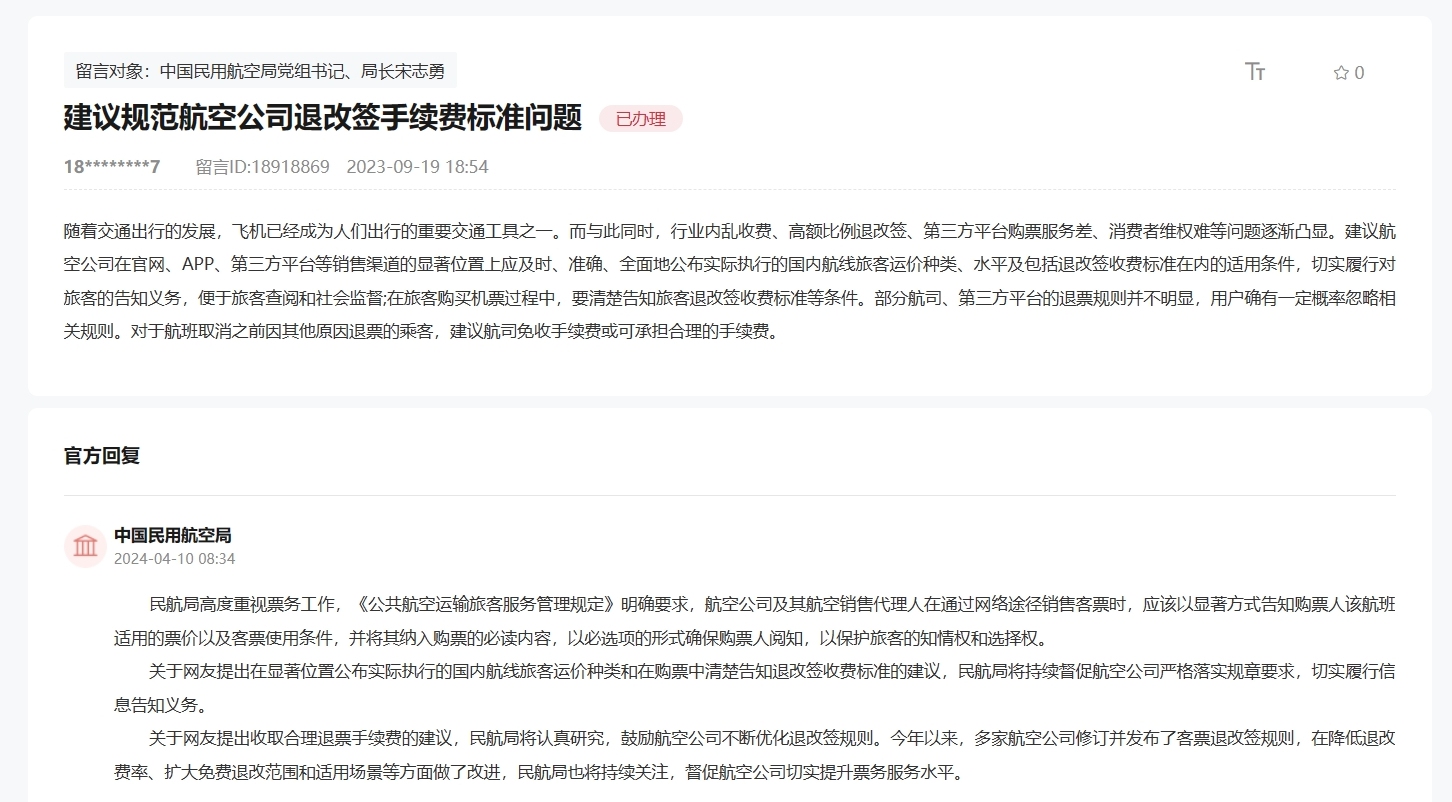The image size is (1452, 802).
Task: Click reply paragraph starting 关于网友提出在显著位置公布
Action: 755,688
